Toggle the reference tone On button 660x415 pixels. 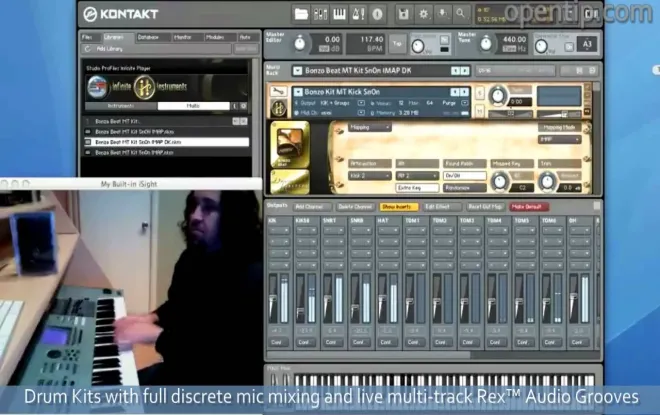coord(569,47)
